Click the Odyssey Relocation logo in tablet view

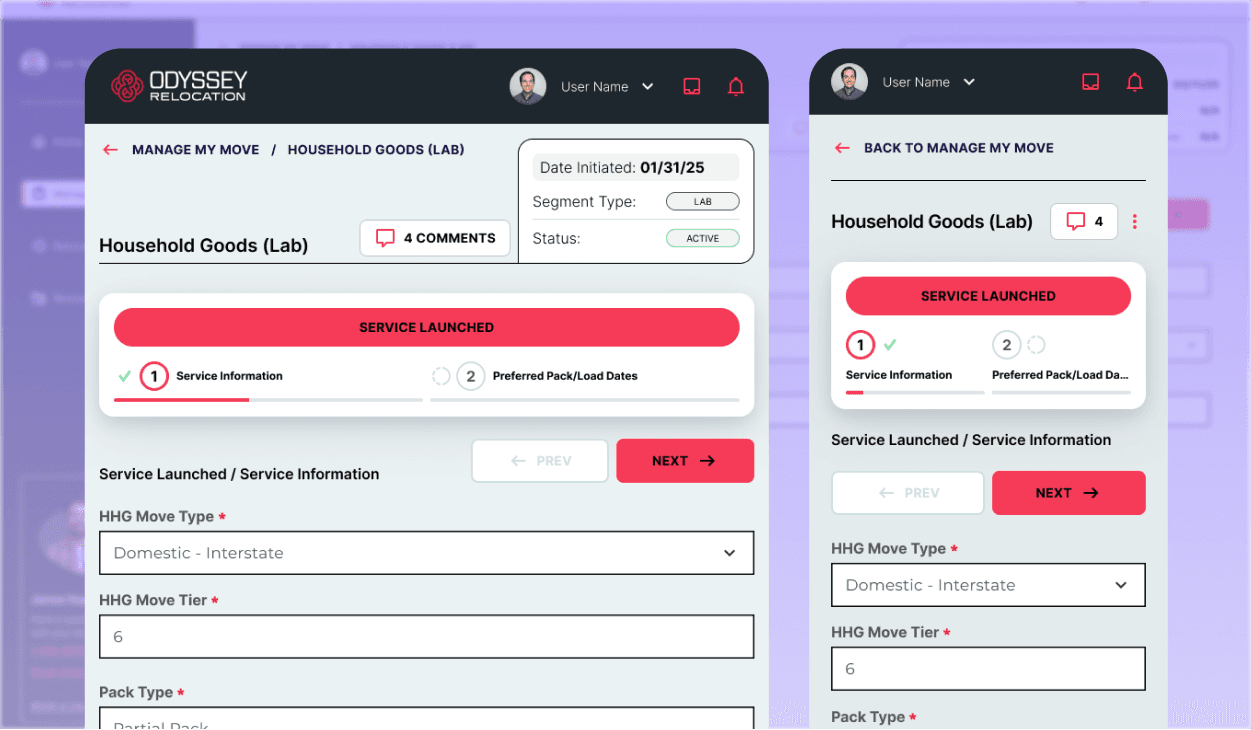pos(178,86)
